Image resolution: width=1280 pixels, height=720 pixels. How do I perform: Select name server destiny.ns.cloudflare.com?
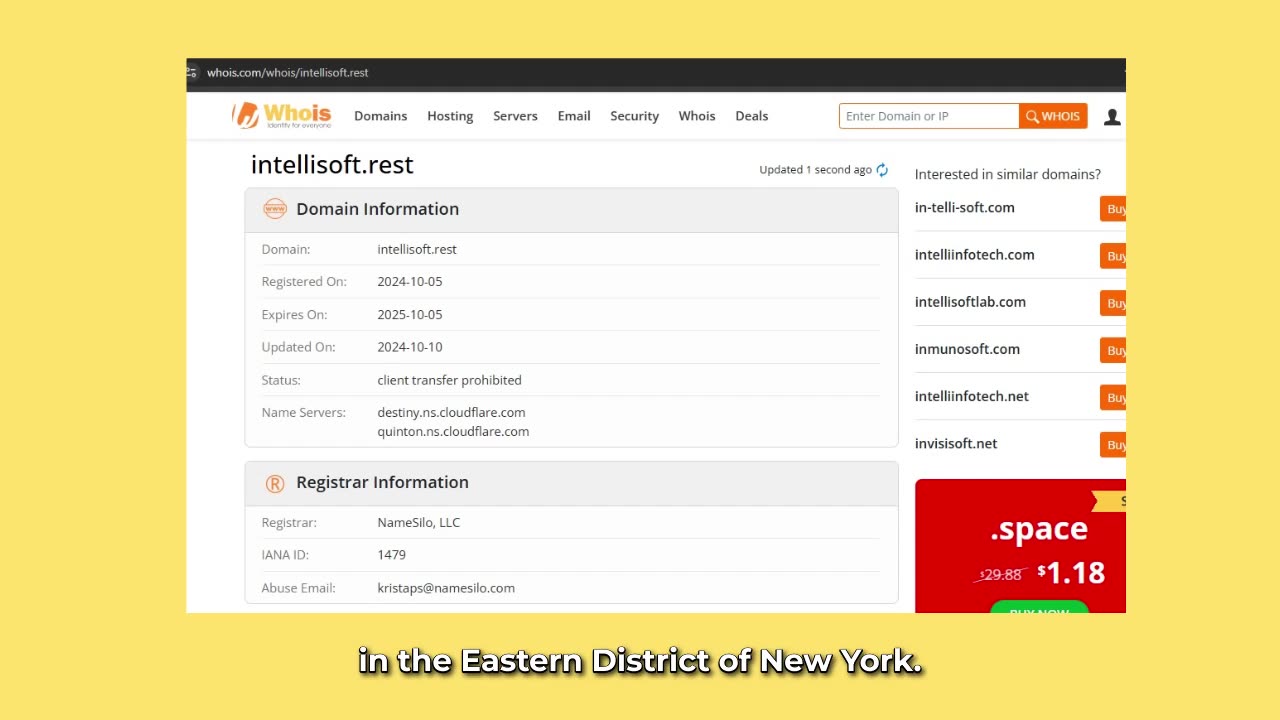click(x=451, y=412)
